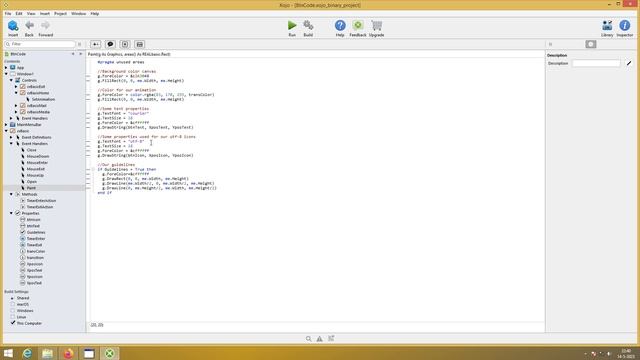Open the Help menu
This screenshot has width=640, height=360.
click(x=95, y=13)
